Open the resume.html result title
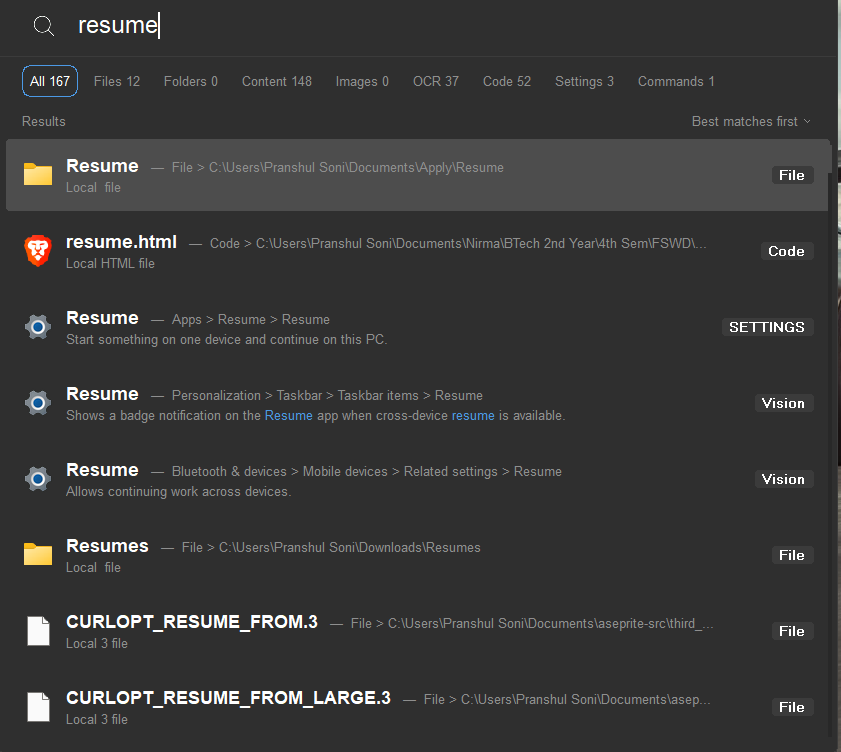 [x=121, y=242]
